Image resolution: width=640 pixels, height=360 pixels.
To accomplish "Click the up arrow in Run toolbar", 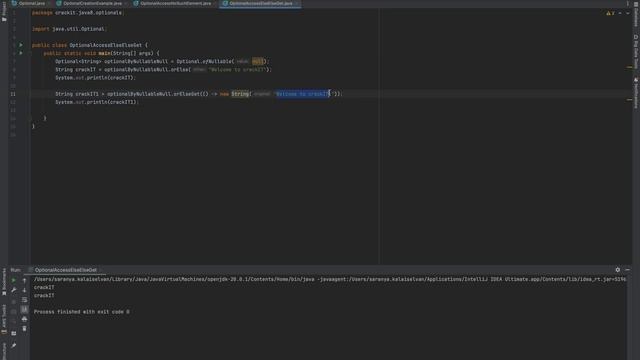I will (24, 280).
